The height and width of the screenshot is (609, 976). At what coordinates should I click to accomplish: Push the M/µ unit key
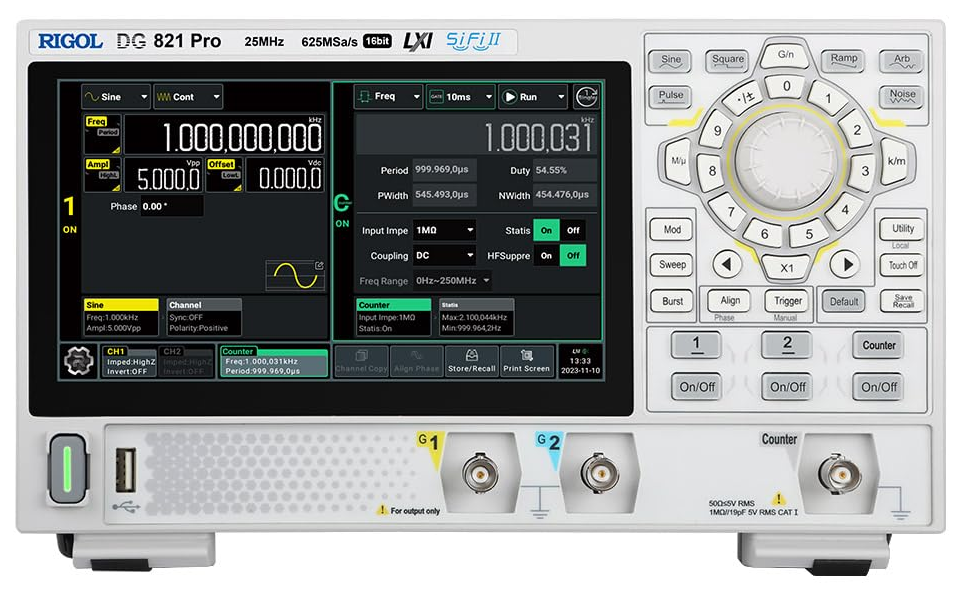678,161
